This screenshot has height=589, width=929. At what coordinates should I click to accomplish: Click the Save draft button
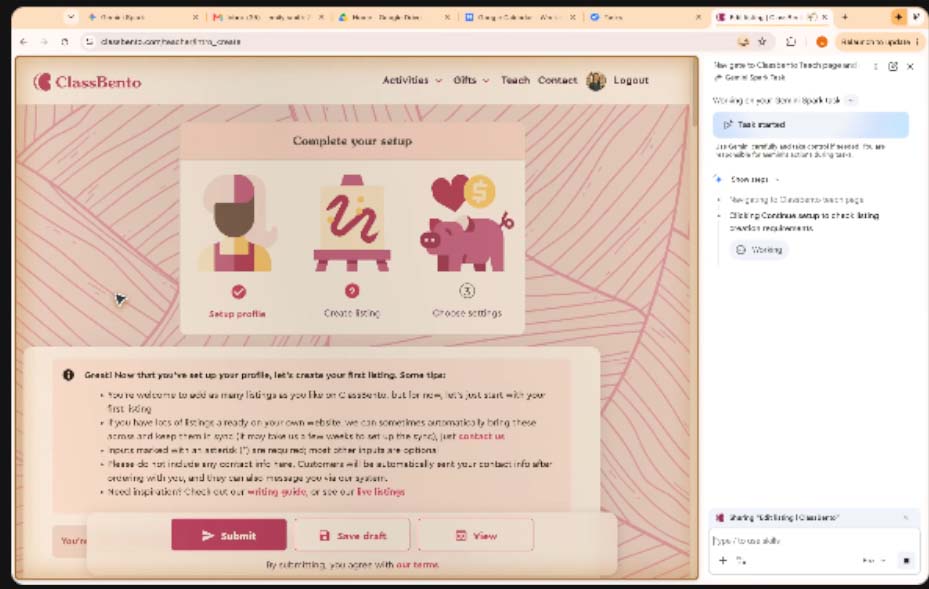pyautogui.click(x=352, y=535)
